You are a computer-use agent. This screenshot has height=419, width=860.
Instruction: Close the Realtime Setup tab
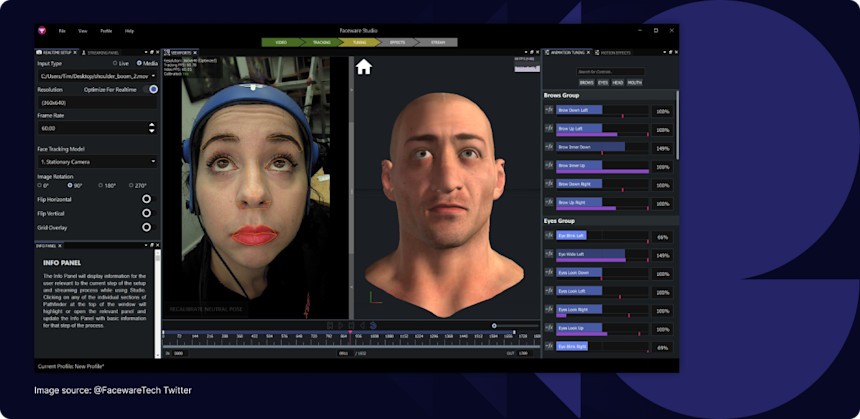[76, 53]
